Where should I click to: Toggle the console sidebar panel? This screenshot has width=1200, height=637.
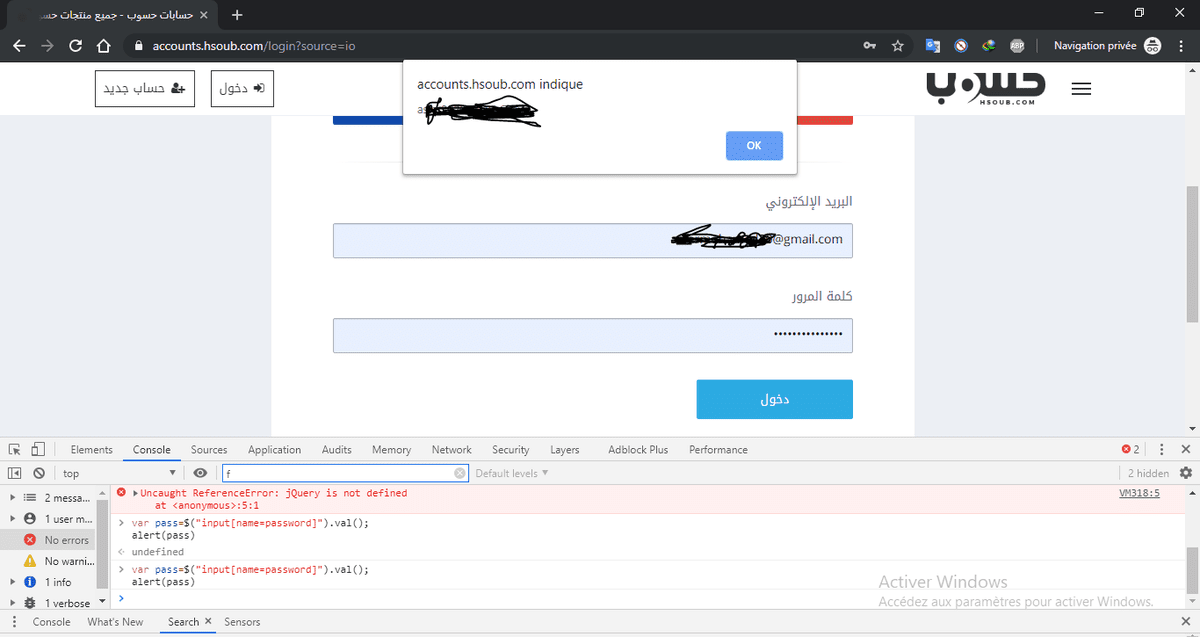[15, 473]
